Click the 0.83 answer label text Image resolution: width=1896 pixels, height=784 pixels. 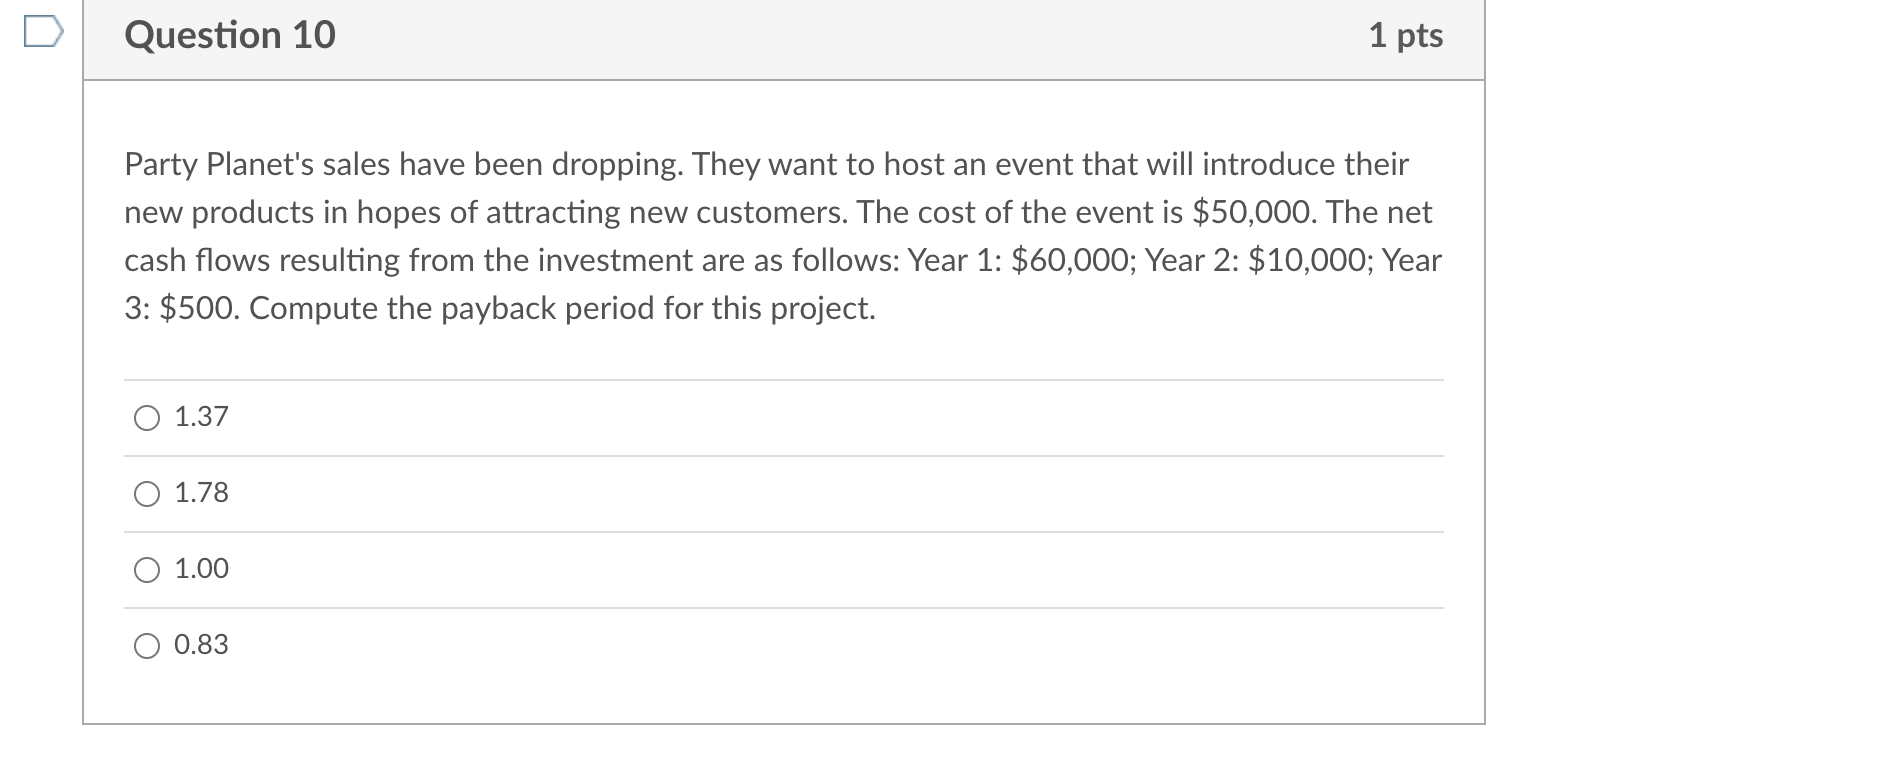click(x=201, y=644)
